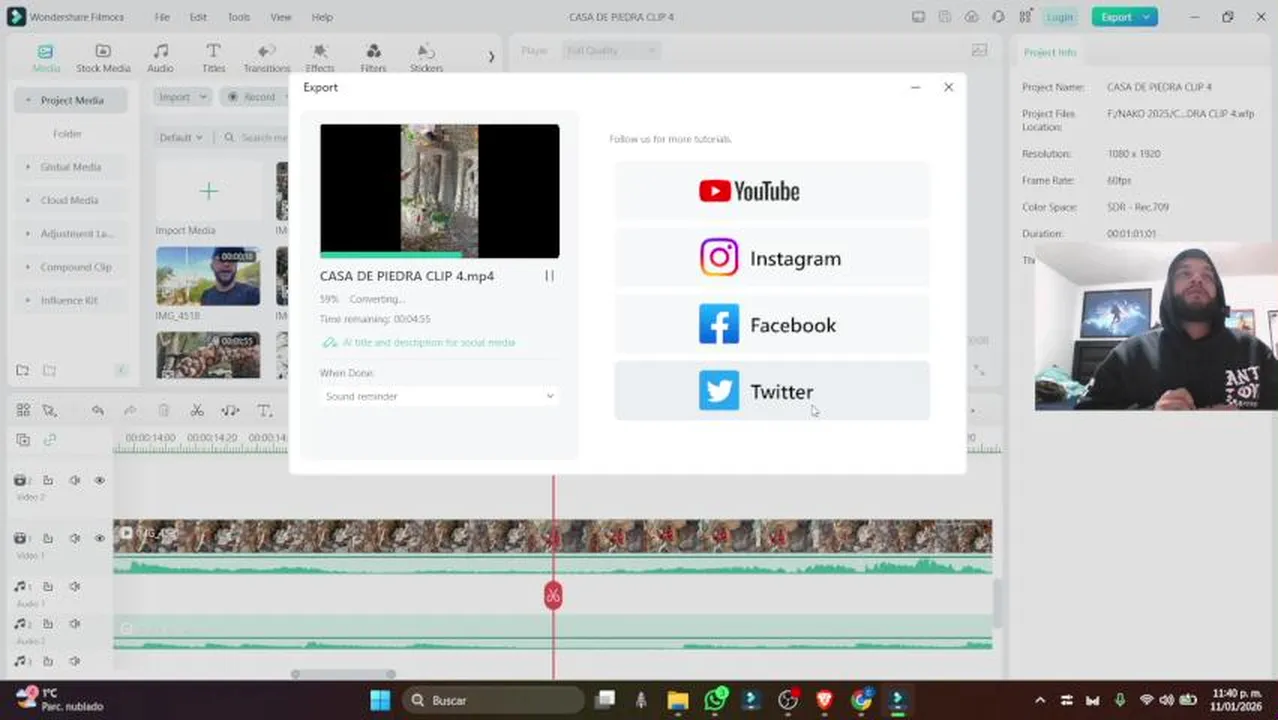Screen dimensions: 1278x720
Task: Open the View menu
Action: [281, 17]
